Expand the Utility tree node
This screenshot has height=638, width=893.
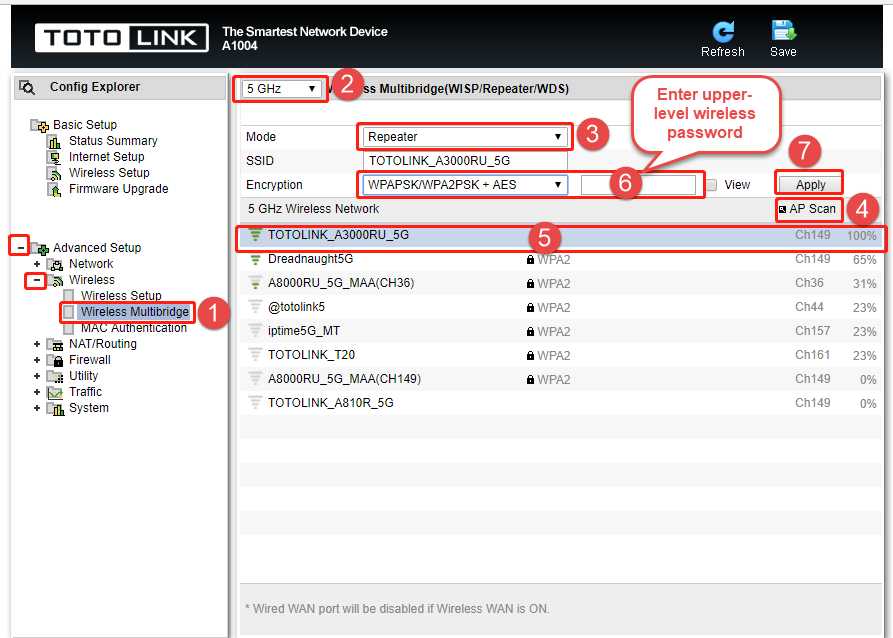(x=37, y=377)
